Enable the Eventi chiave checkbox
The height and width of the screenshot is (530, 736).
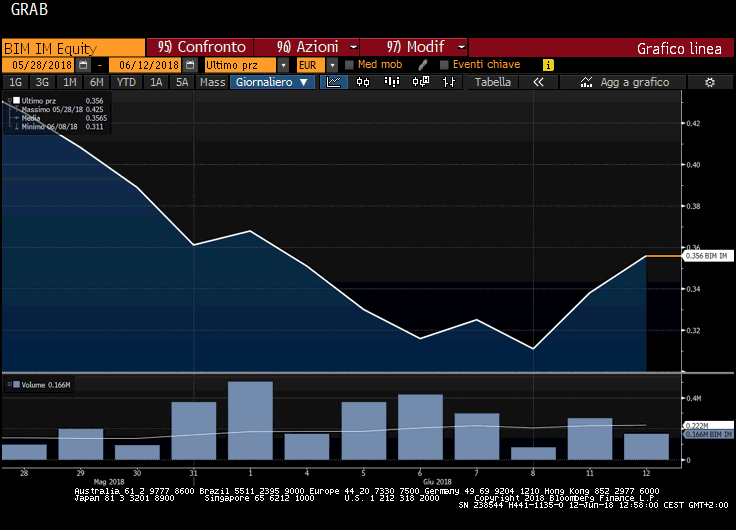coord(443,65)
